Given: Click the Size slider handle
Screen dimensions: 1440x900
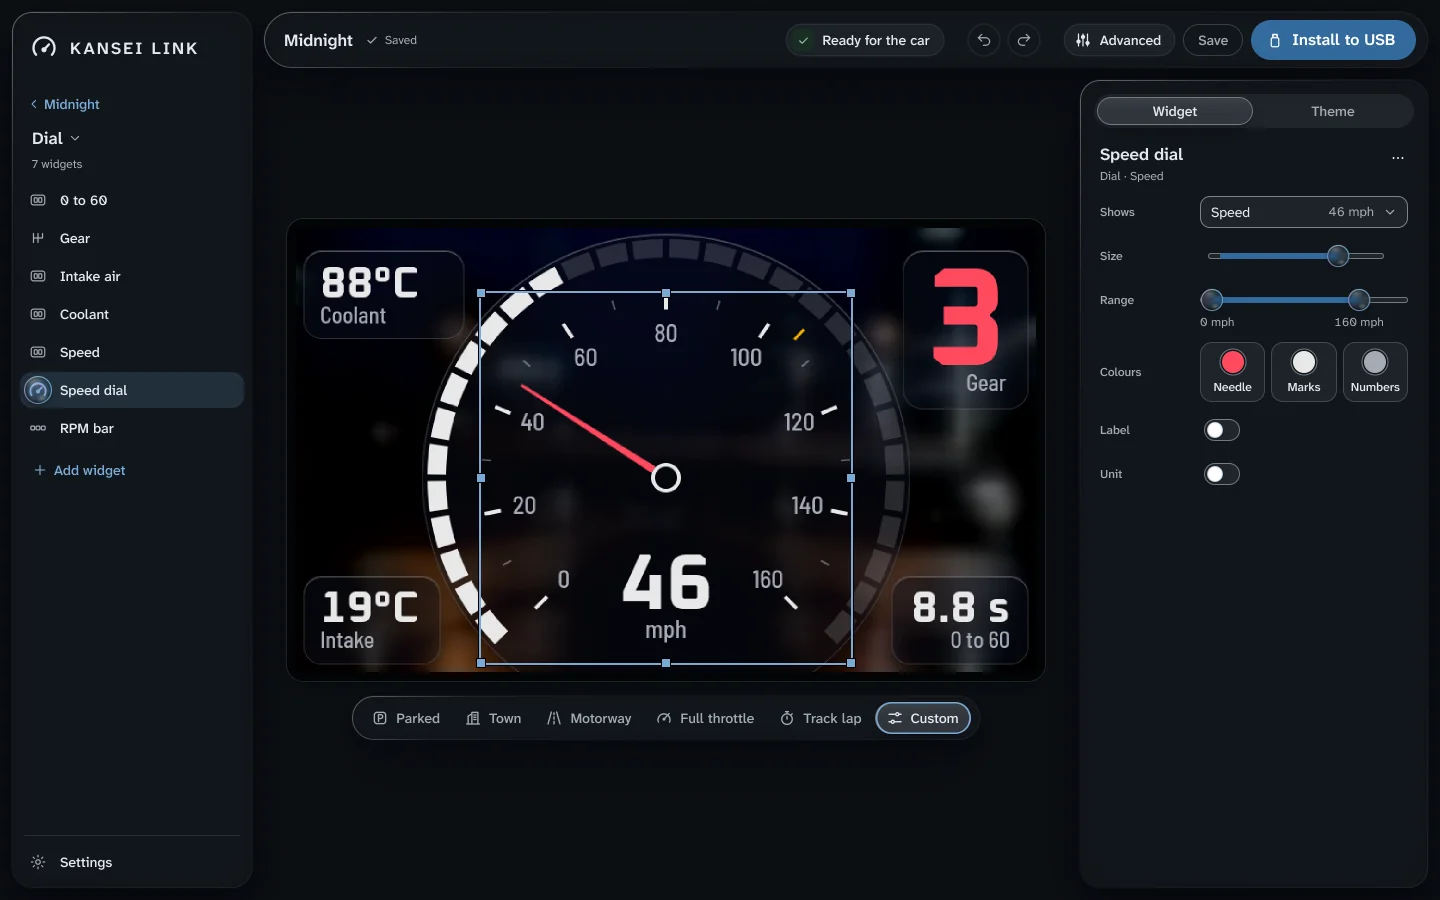Looking at the screenshot, I should [1338, 256].
